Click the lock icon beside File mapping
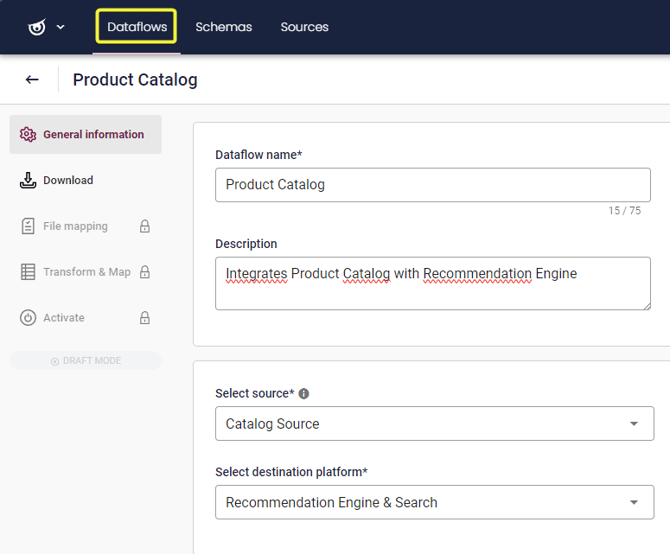Image resolution: width=670 pixels, height=554 pixels. (145, 226)
